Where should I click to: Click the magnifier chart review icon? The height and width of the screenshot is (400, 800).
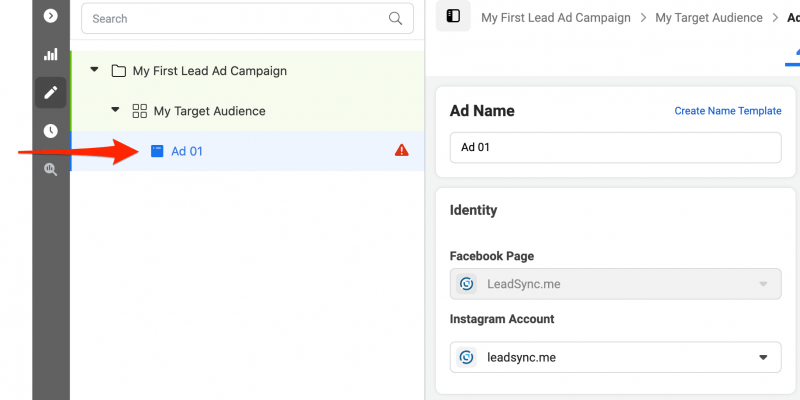51,169
